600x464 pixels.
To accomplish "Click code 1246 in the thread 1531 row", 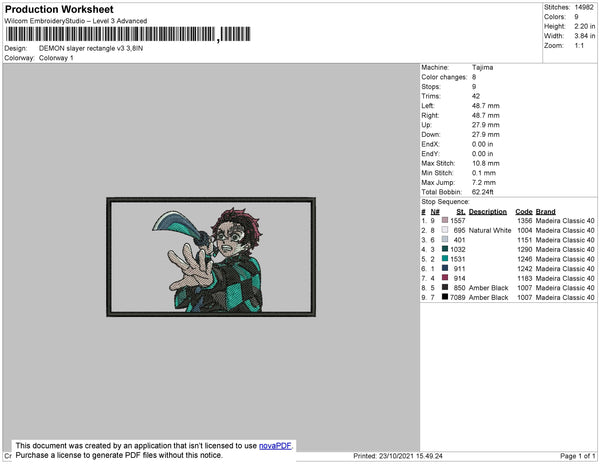I will pos(525,259).
